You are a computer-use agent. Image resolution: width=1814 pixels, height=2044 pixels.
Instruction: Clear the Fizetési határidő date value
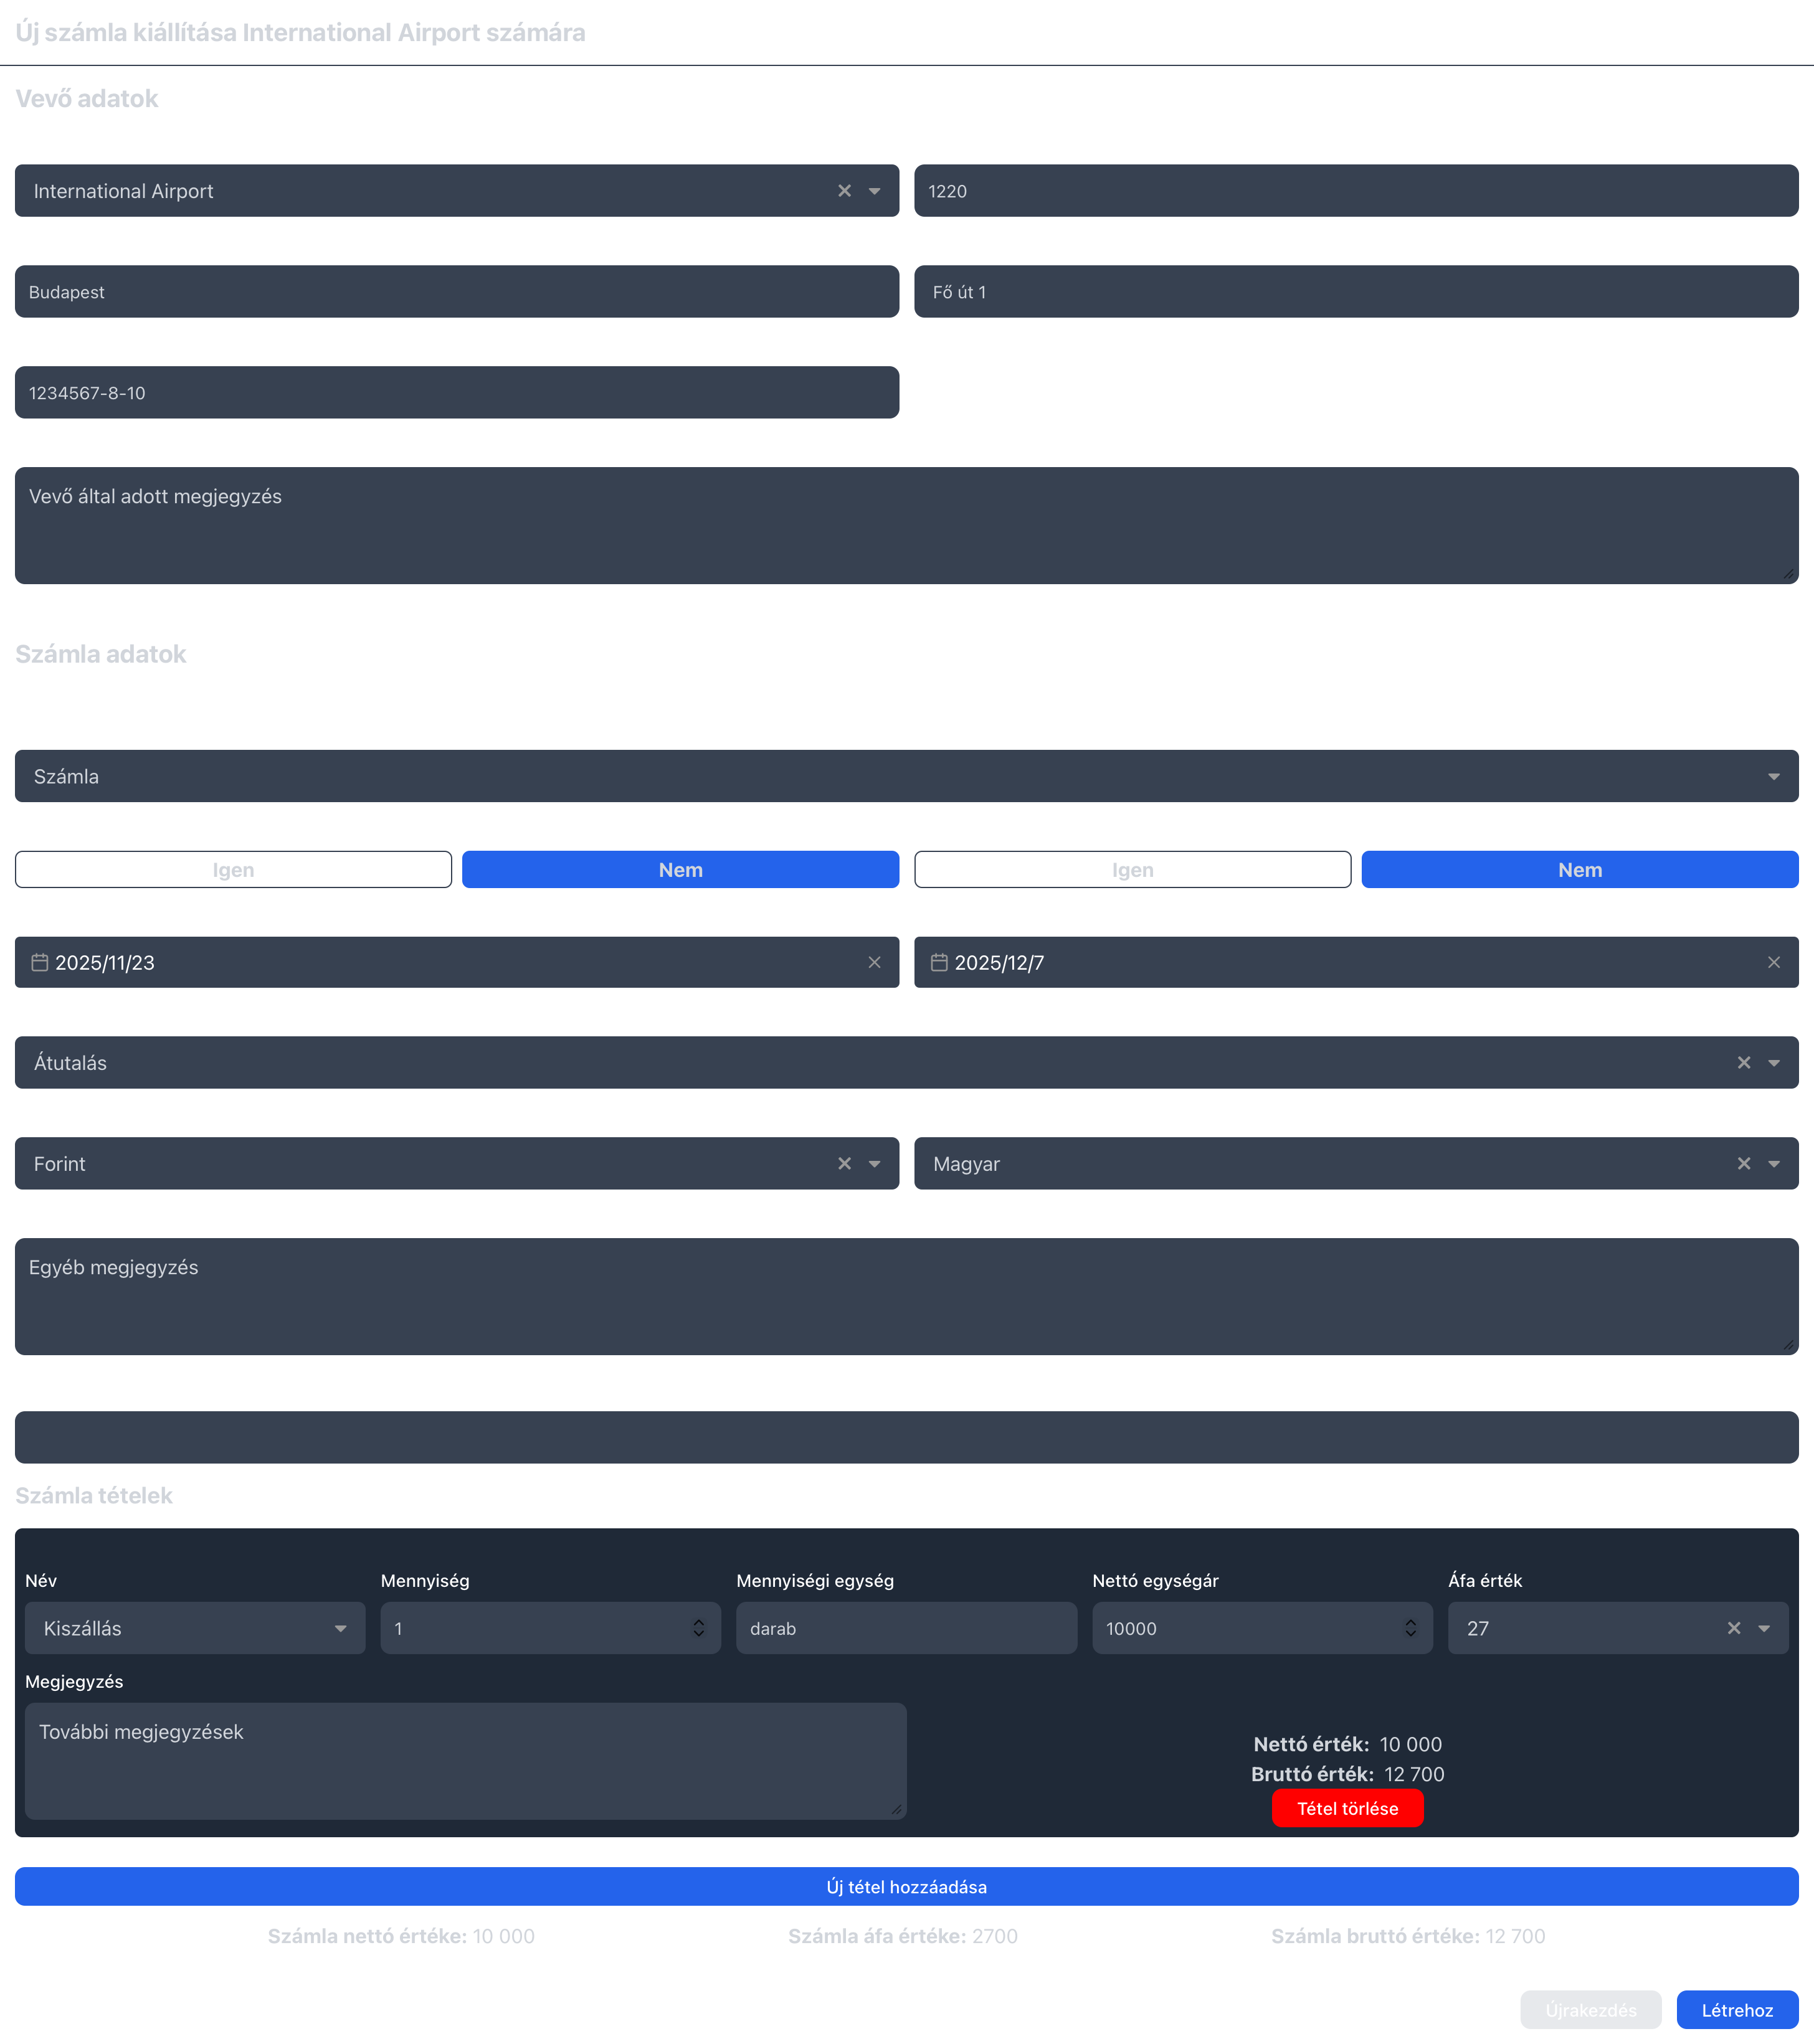[1773, 962]
